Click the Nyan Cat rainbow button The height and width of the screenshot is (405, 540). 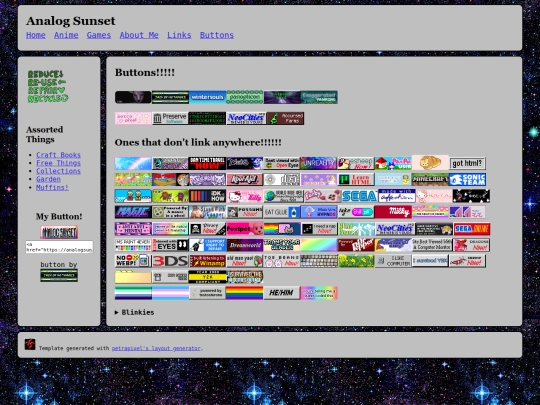point(281,229)
